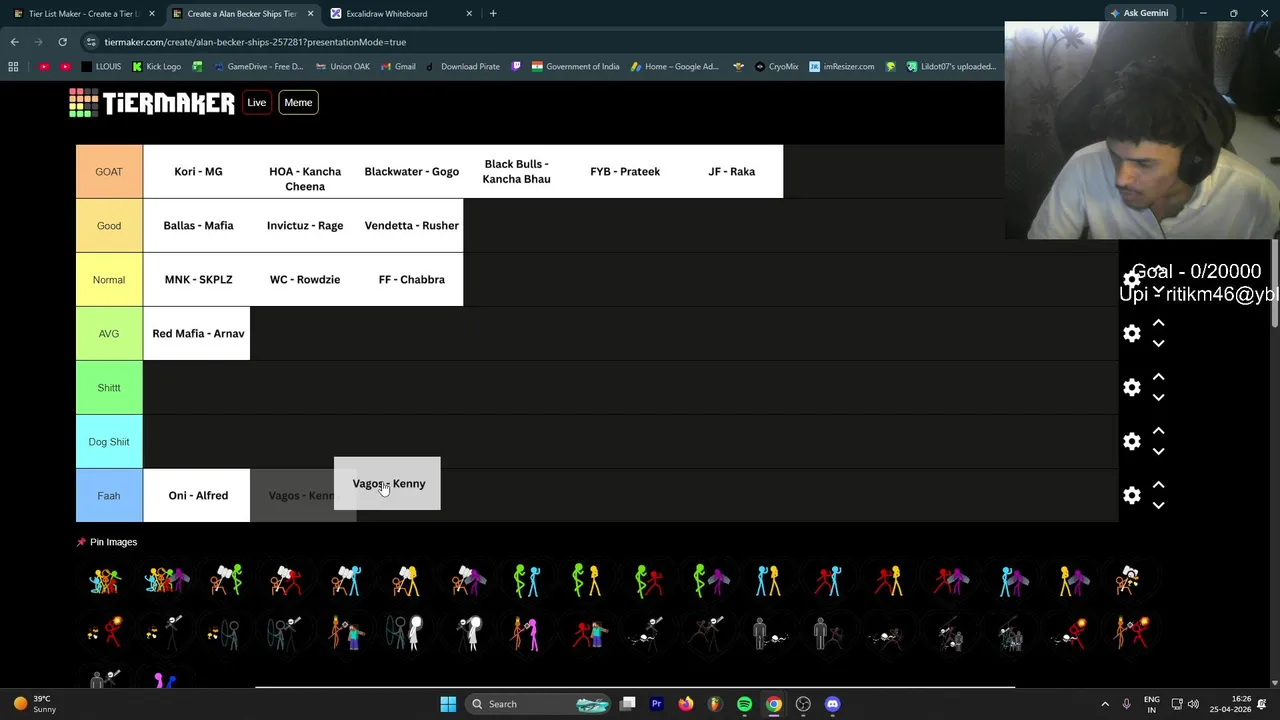Switch to the Excalidraw Whiteboard tab
Image resolution: width=1280 pixels, height=720 pixels.
click(x=400, y=14)
